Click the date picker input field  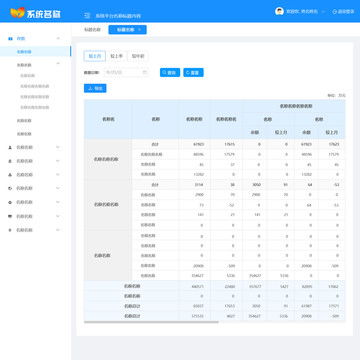(126, 72)
